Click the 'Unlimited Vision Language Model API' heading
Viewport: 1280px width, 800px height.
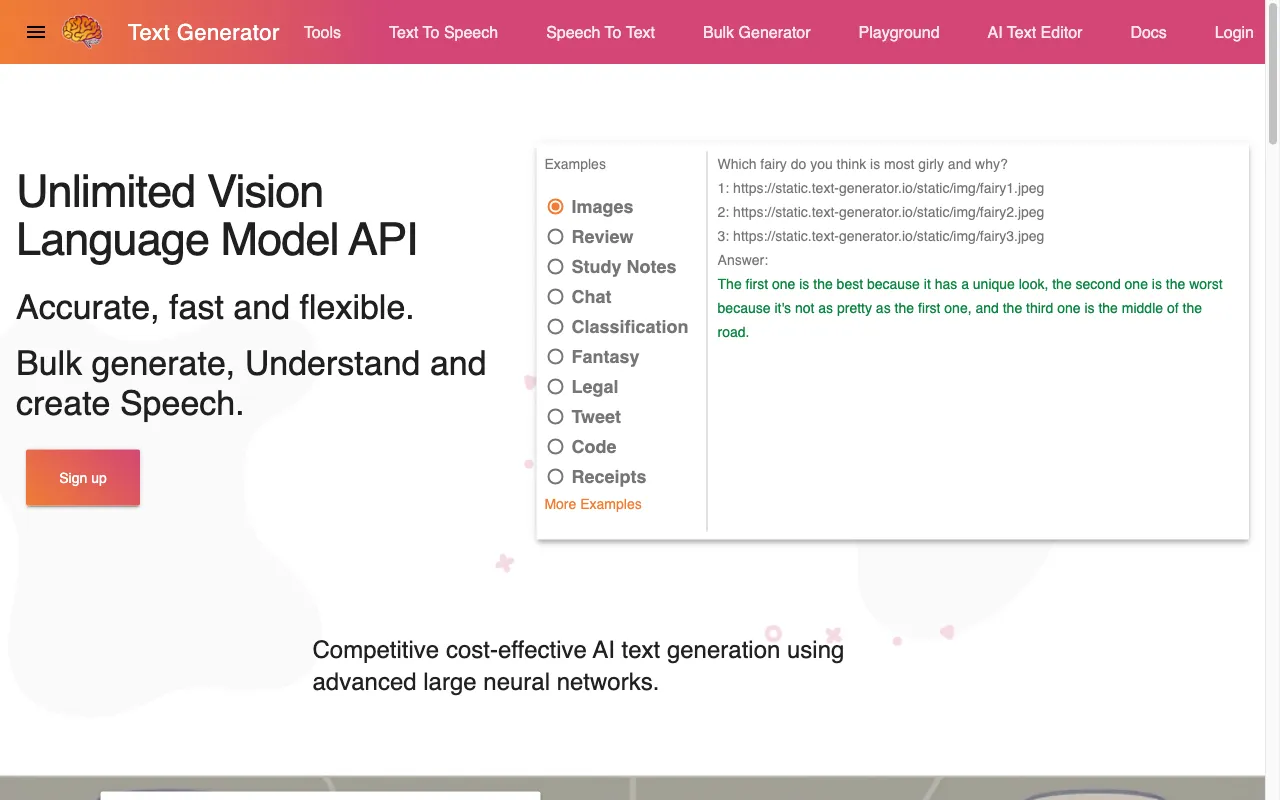coord(217,216)
